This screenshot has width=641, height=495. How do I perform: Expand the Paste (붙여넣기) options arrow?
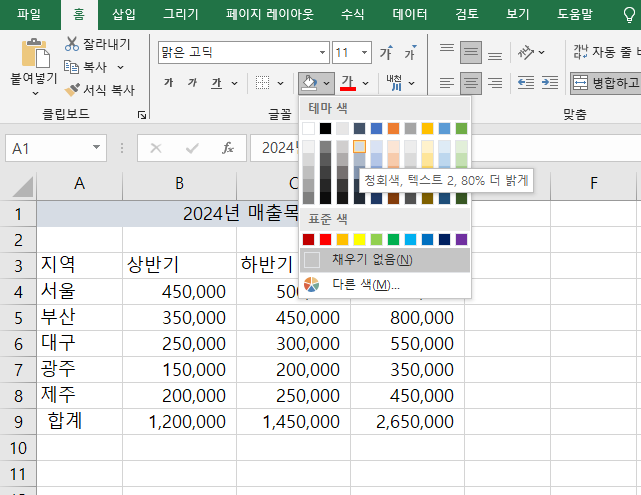pyautogui.click(x=35, y=94)
